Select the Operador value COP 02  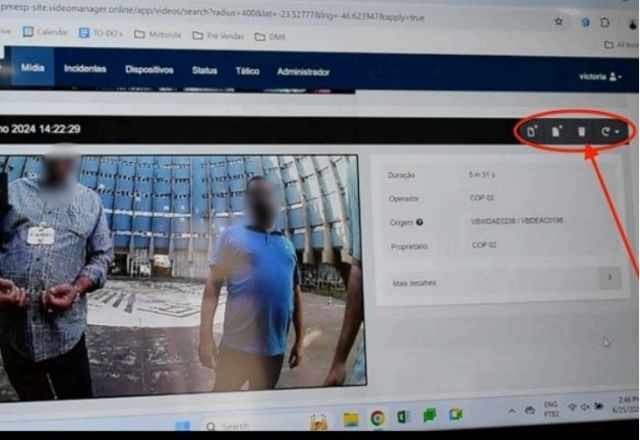pyautogui.click(x=482, y=198)
